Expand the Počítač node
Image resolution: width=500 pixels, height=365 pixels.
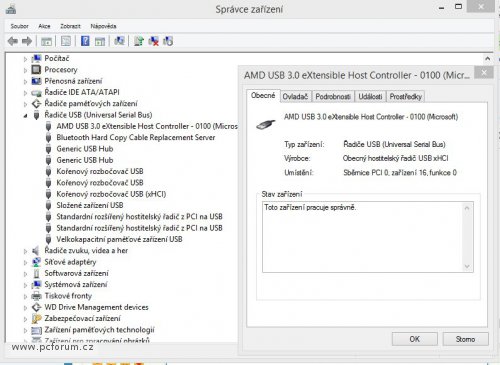(x=25, y=59)
